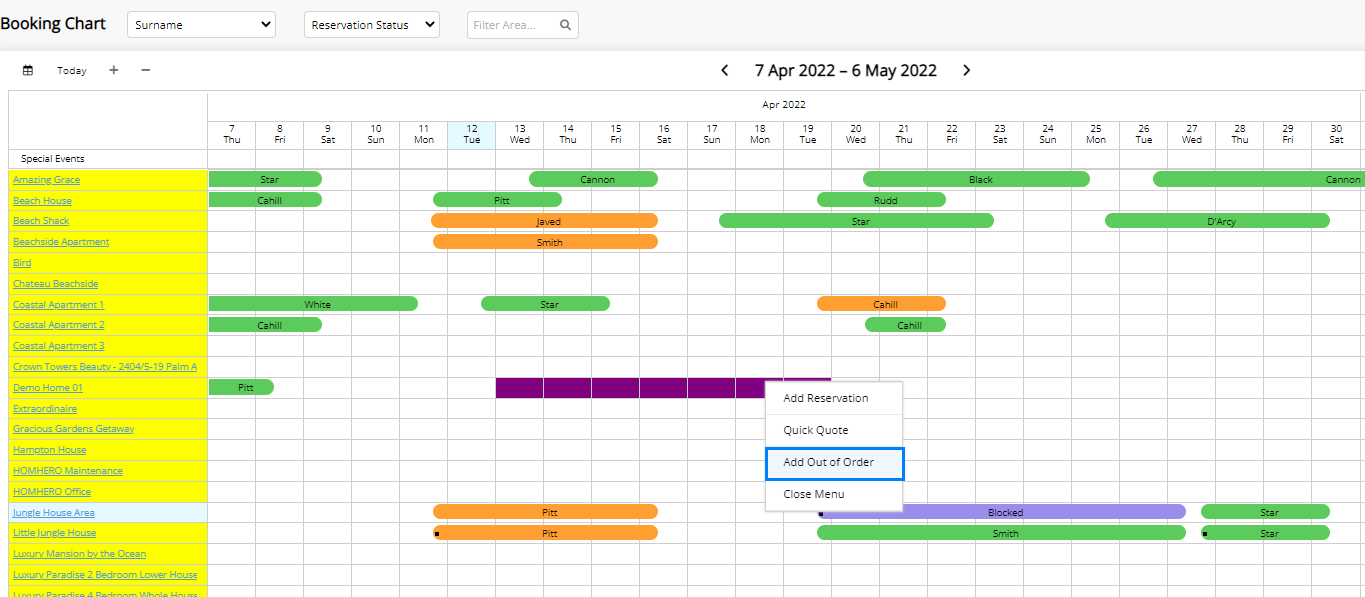
Task: Select the purple Blocked bar
Action: coord(1003,512)
